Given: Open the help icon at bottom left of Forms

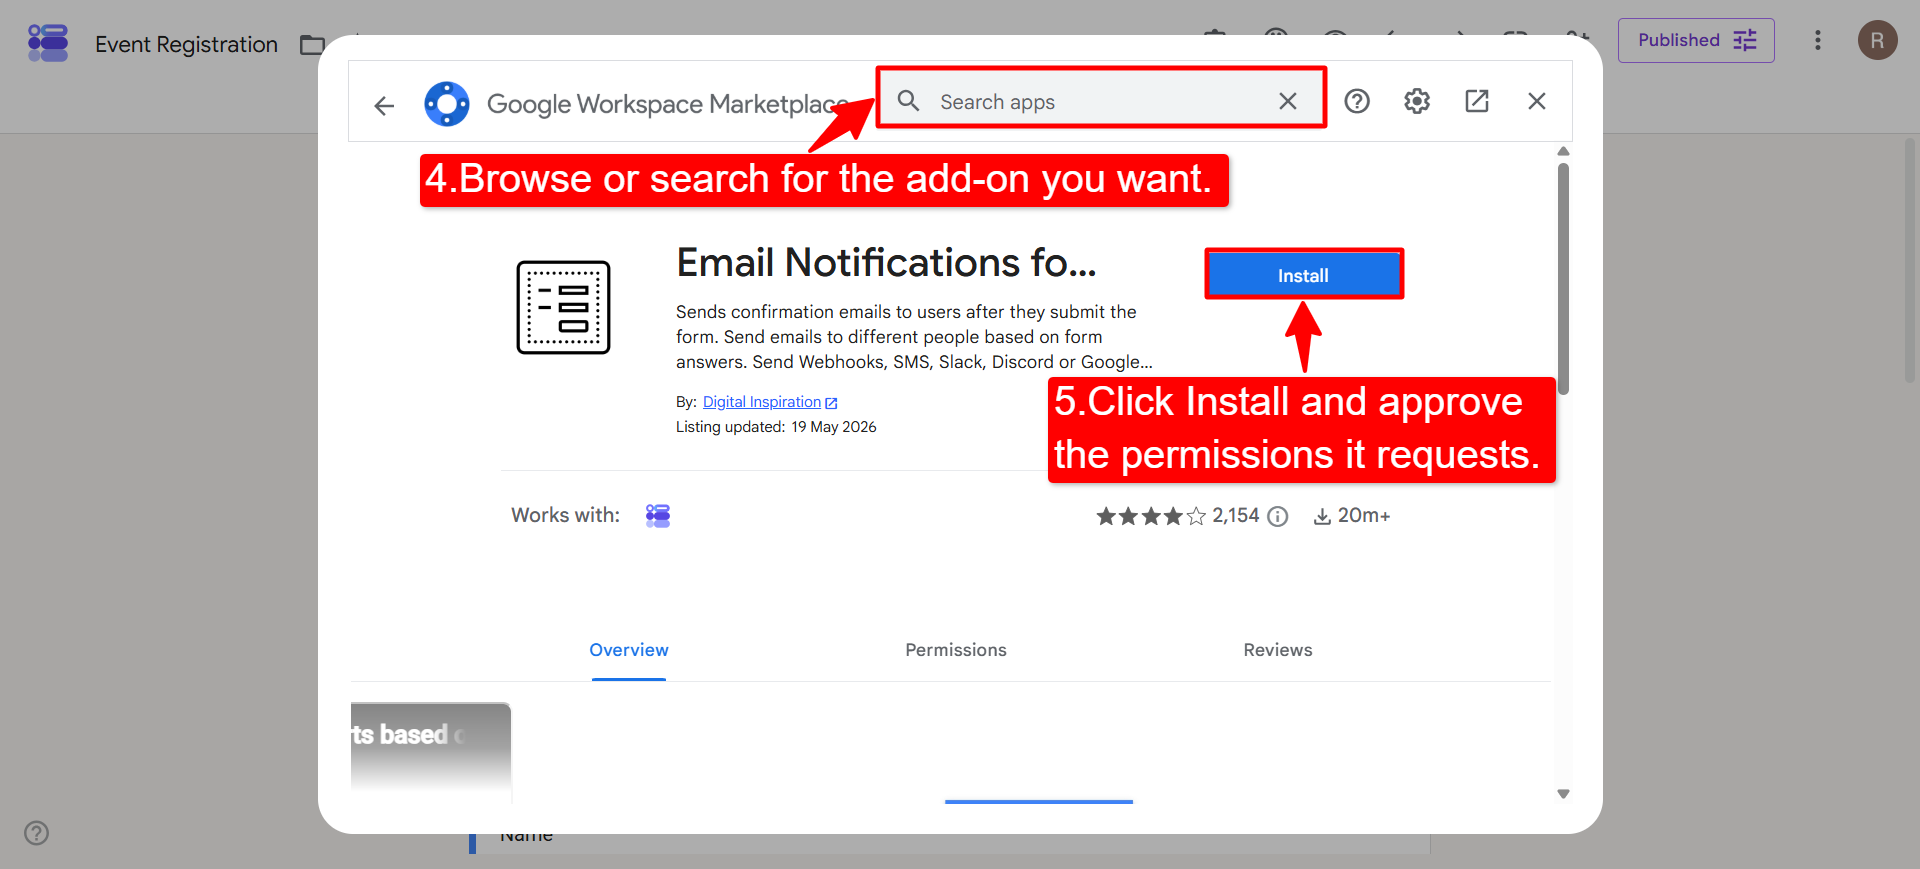Looking at the screenshot, I should pyautogui.click(x=37, y=833).
